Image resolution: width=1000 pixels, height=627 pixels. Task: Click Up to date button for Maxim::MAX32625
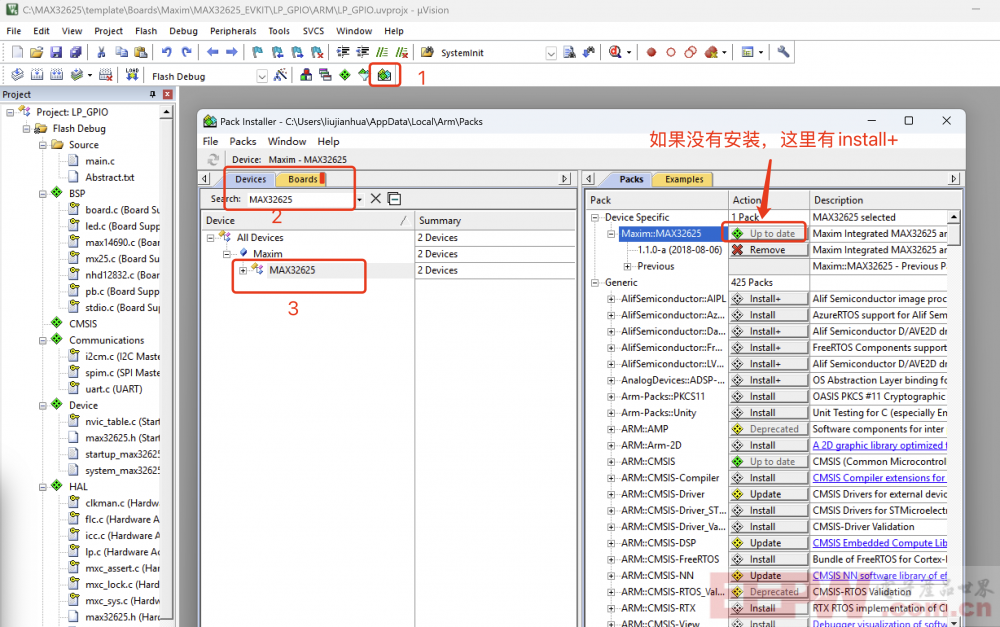pos(768,233)
